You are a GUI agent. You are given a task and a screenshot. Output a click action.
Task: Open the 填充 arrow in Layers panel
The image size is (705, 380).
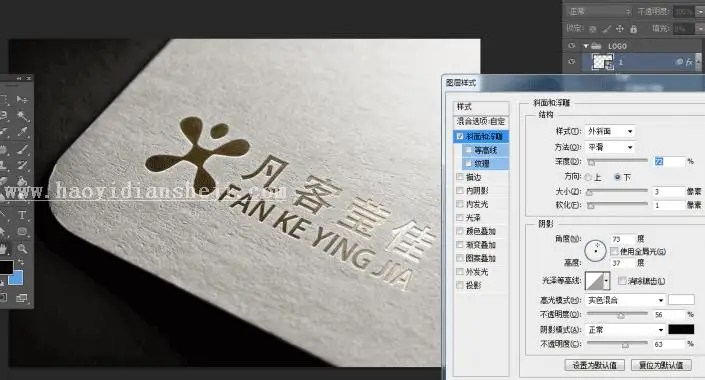(700, 29)
